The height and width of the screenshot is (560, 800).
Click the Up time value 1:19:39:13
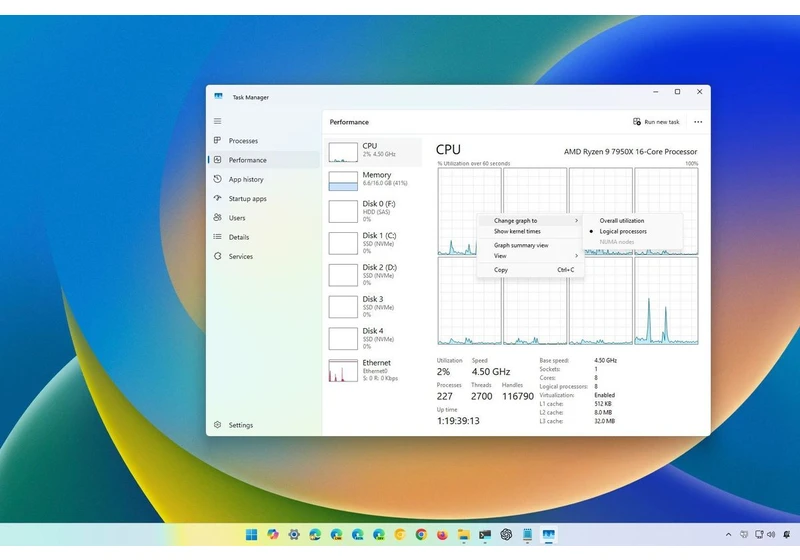click(458, 421)
